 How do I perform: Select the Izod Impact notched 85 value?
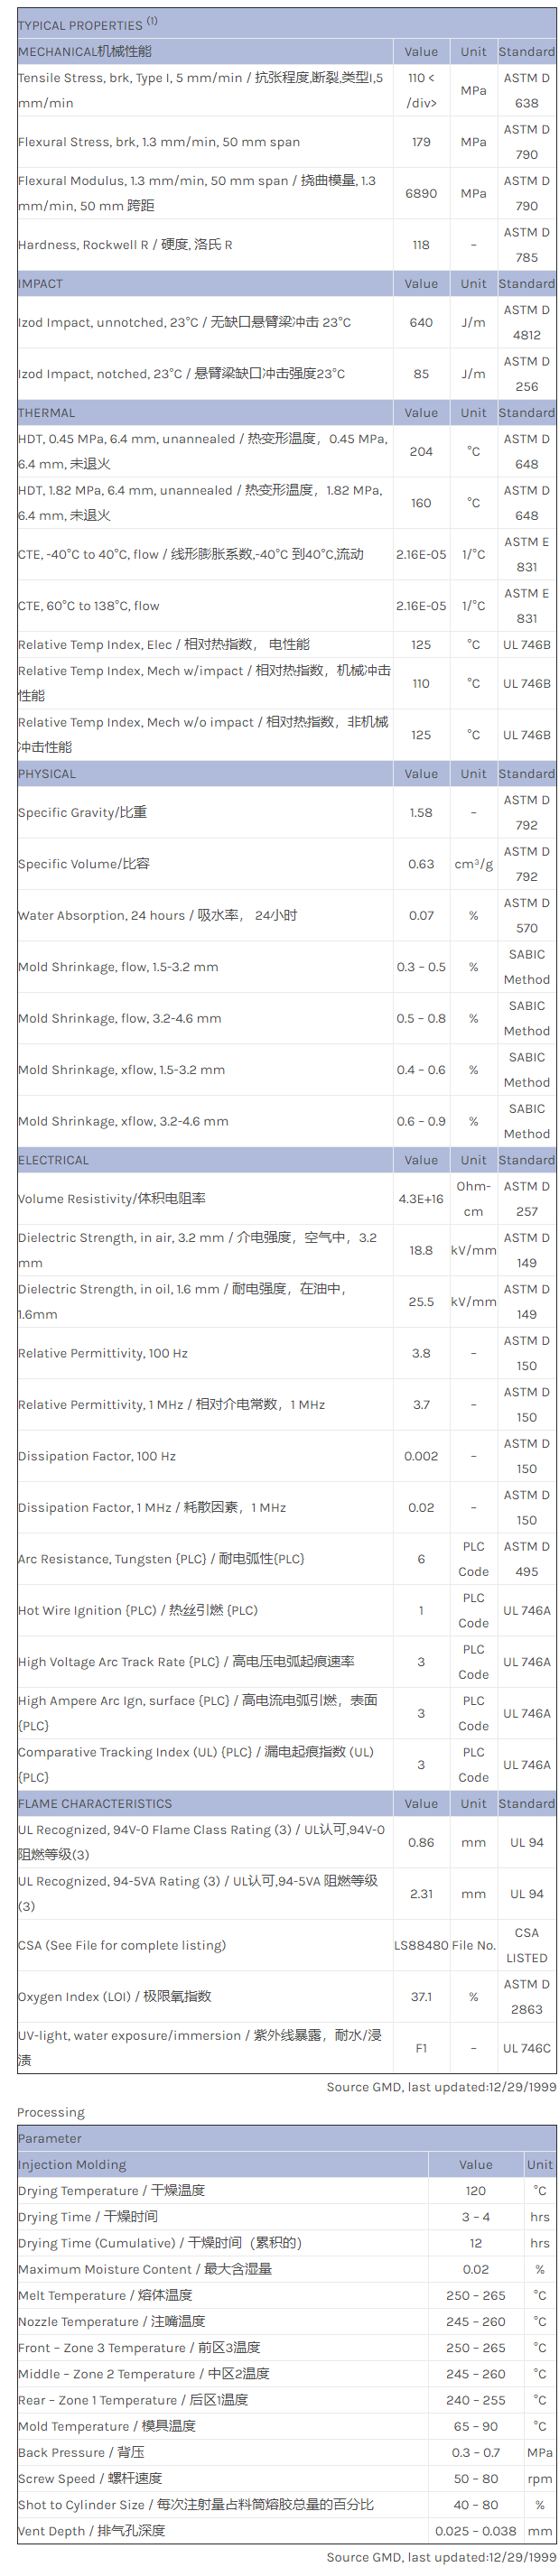421,374
